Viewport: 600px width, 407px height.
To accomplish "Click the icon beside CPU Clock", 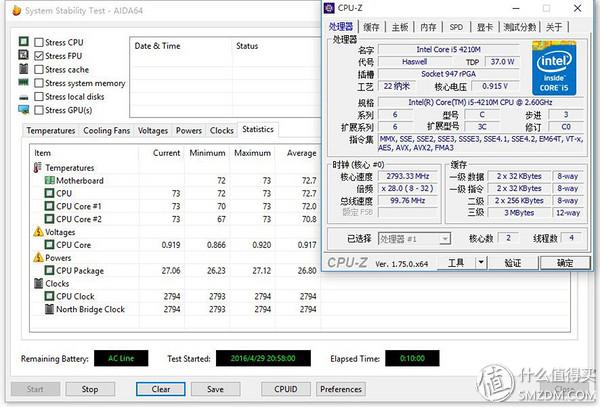I will point(49,296).
